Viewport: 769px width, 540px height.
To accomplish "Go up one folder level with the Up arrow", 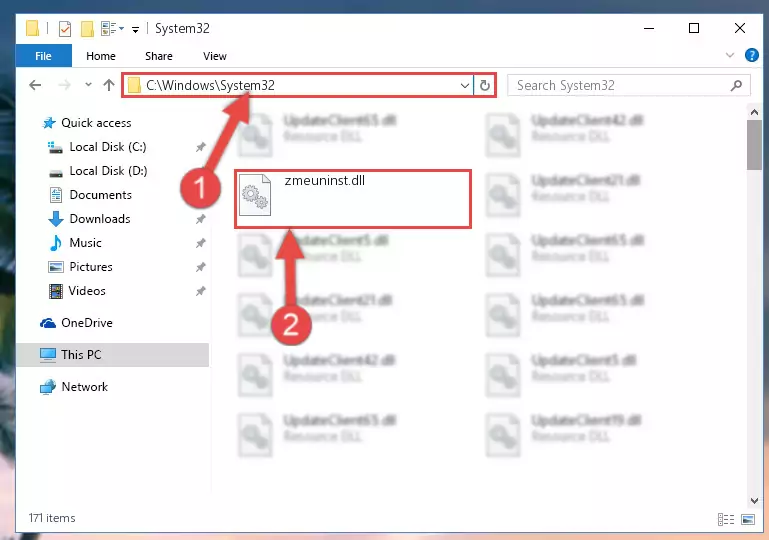I will [108, 85].
